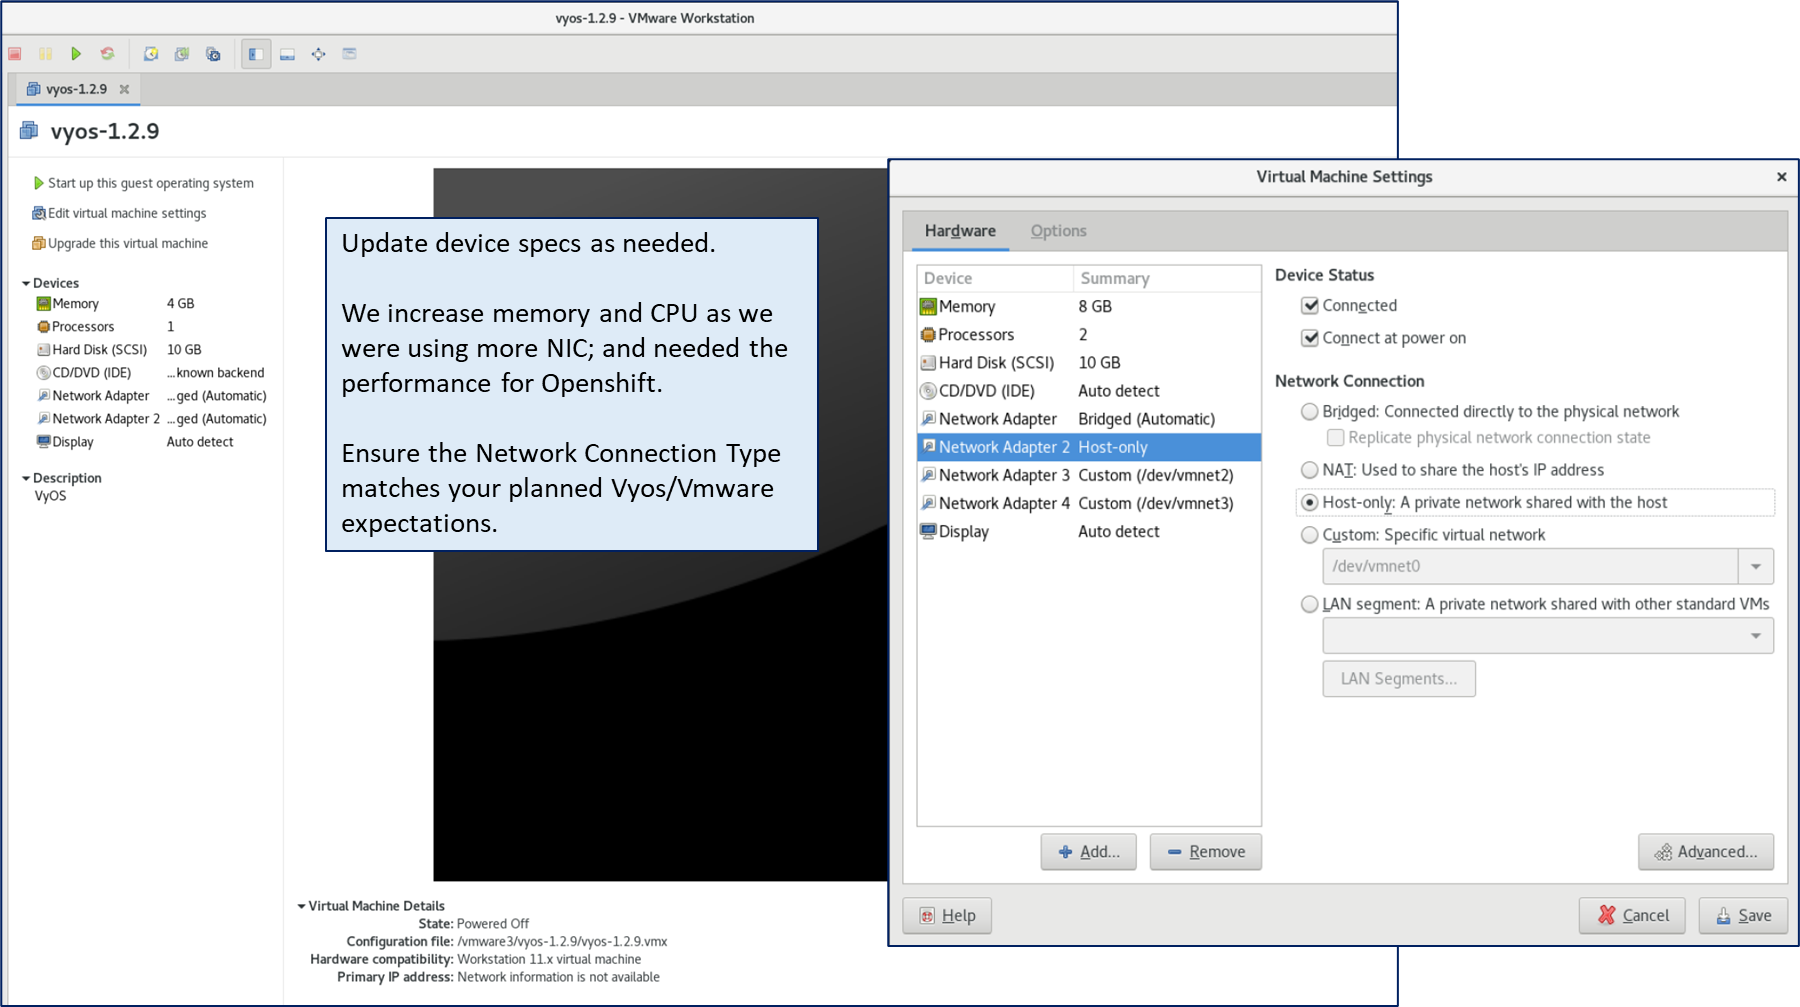Screen dimensions: 1800x1007
Task: Take a snapshot using the toolbar icon
Action: tap(151, 54)
